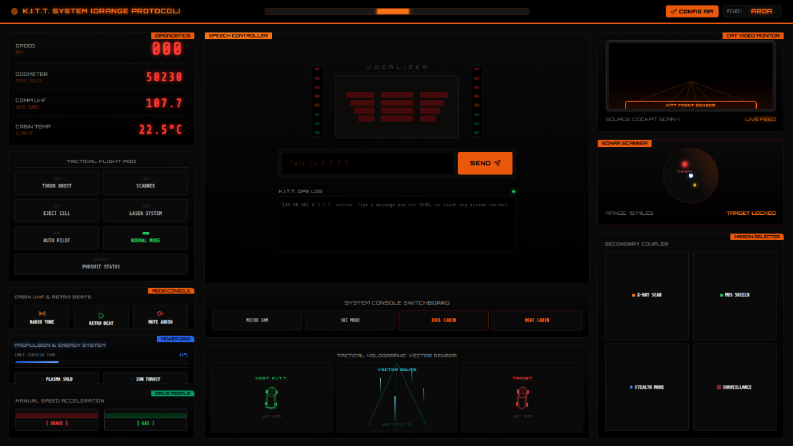Open the Diagnostics tab label
Screen dimensions: 793x446
coord(172,36)
